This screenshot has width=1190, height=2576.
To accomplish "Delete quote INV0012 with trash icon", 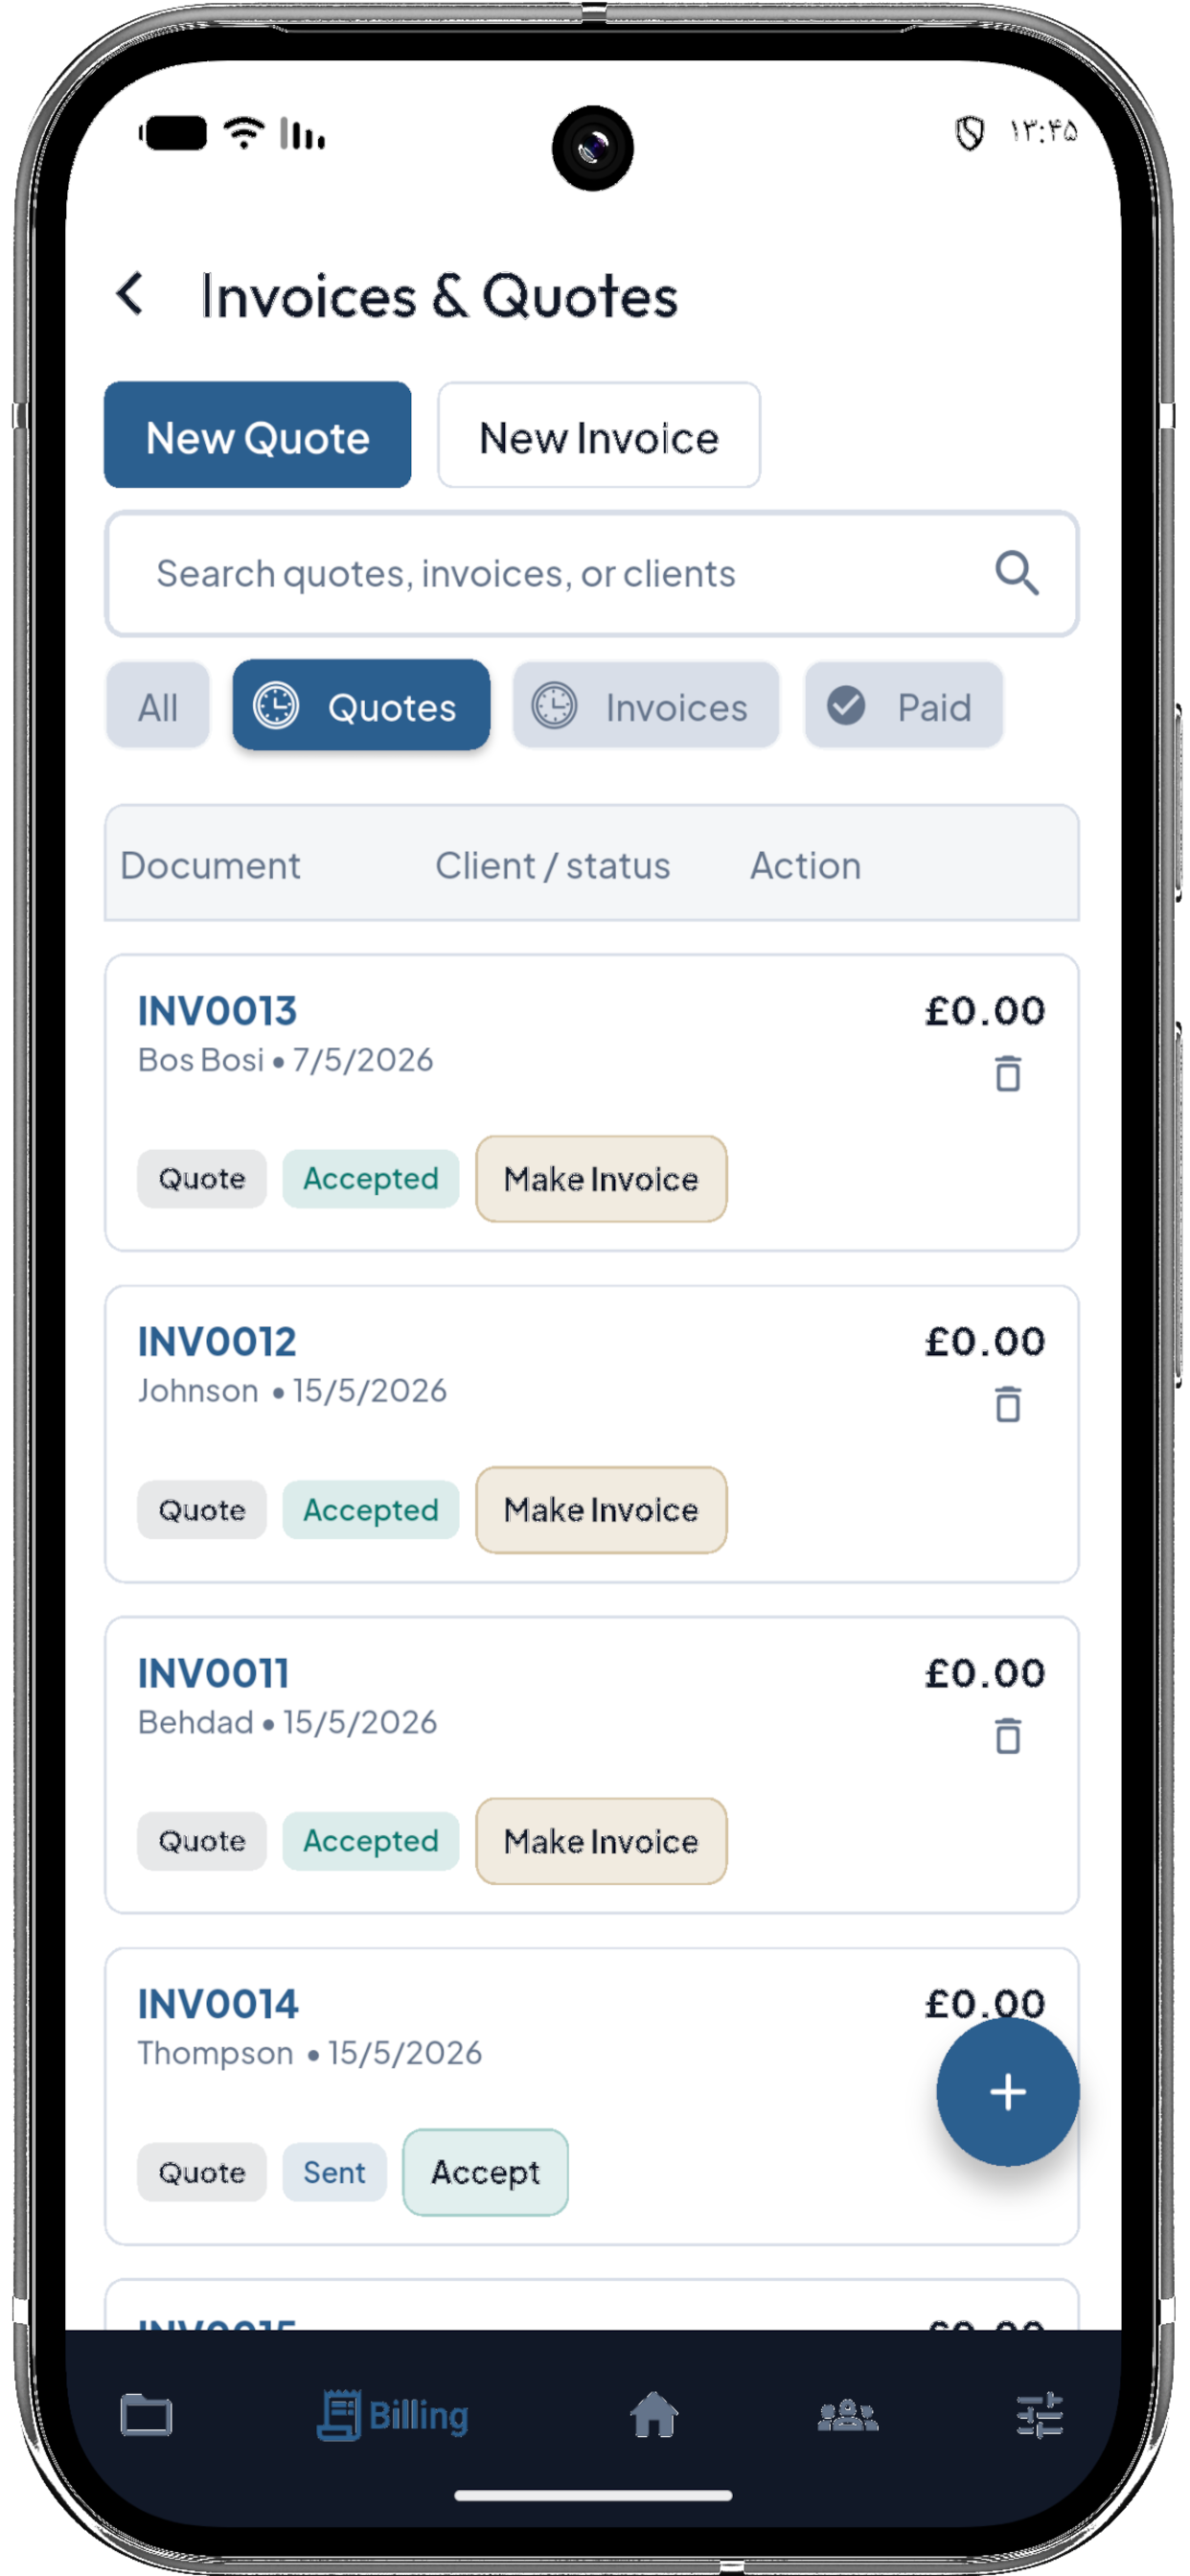I will tap(1008, 1404).
